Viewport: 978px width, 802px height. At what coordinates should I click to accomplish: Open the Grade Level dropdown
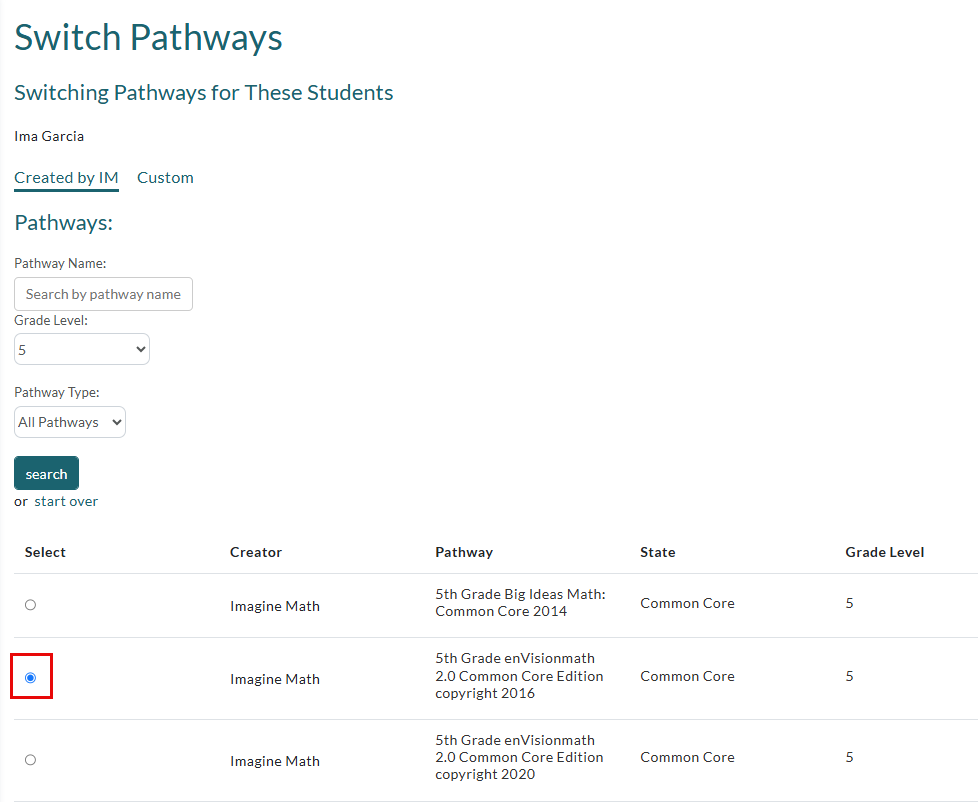pos(82,349)
